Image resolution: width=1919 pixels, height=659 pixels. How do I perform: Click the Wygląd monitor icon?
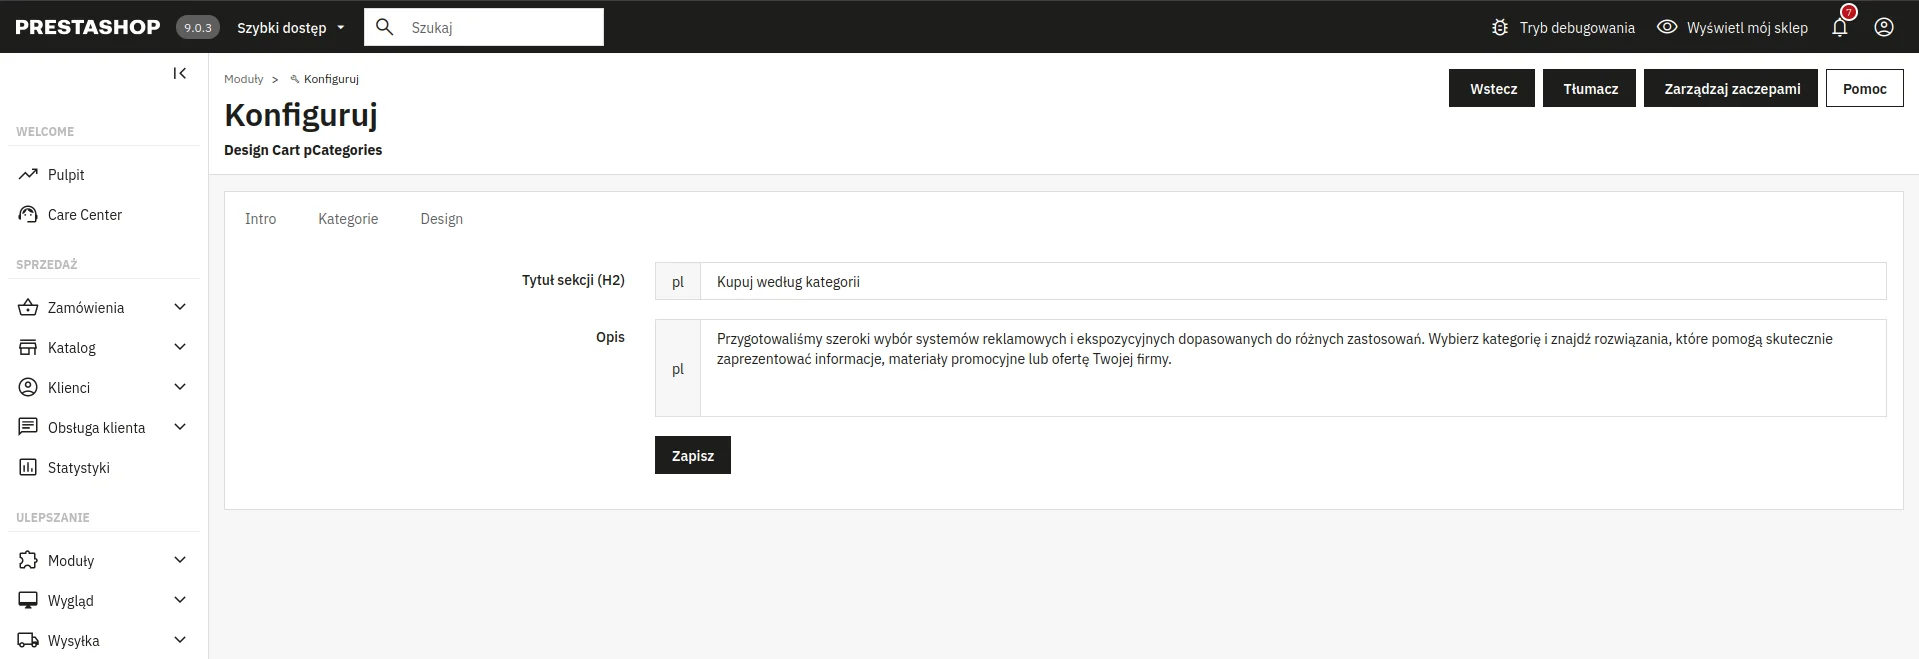(x=28, y=600)
